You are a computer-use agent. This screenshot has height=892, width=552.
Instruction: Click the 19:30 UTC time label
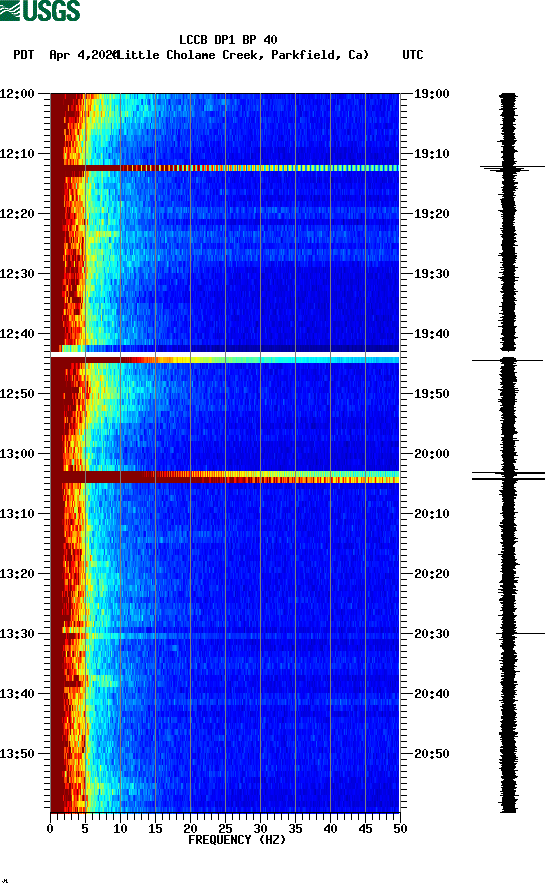pos(431,274)
